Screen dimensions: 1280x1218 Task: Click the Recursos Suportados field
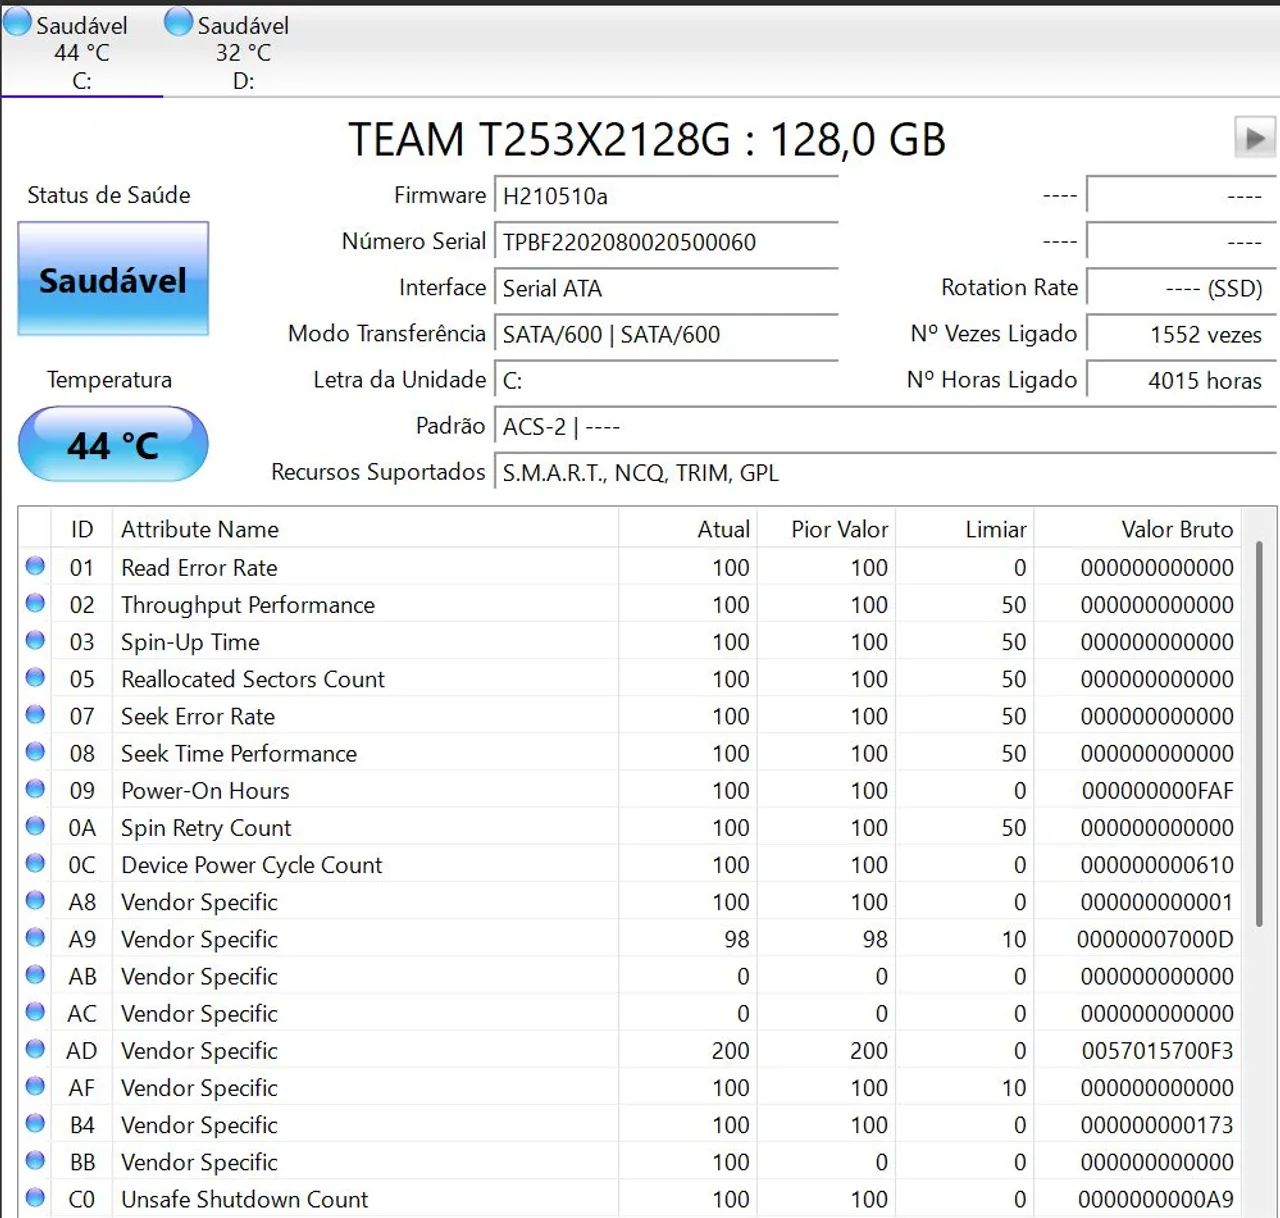click(x=886, y=473)
